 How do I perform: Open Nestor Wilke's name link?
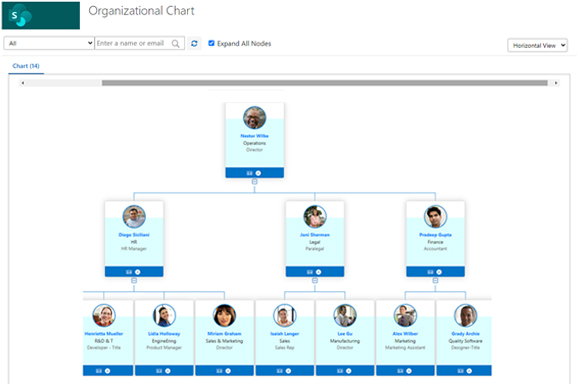pyautogui.click(x=254, y=136)
